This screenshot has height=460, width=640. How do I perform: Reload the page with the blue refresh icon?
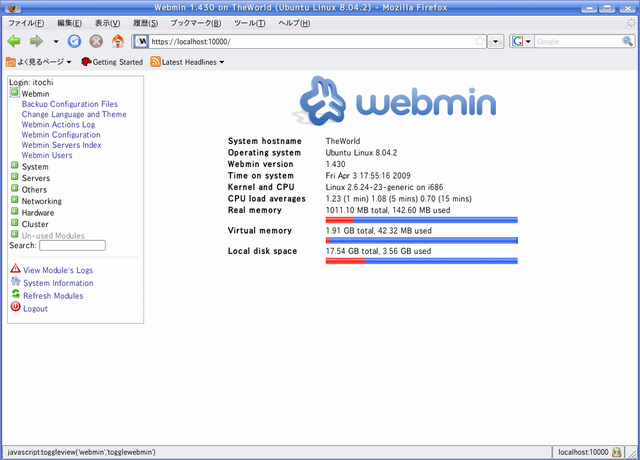coord(74,41)
